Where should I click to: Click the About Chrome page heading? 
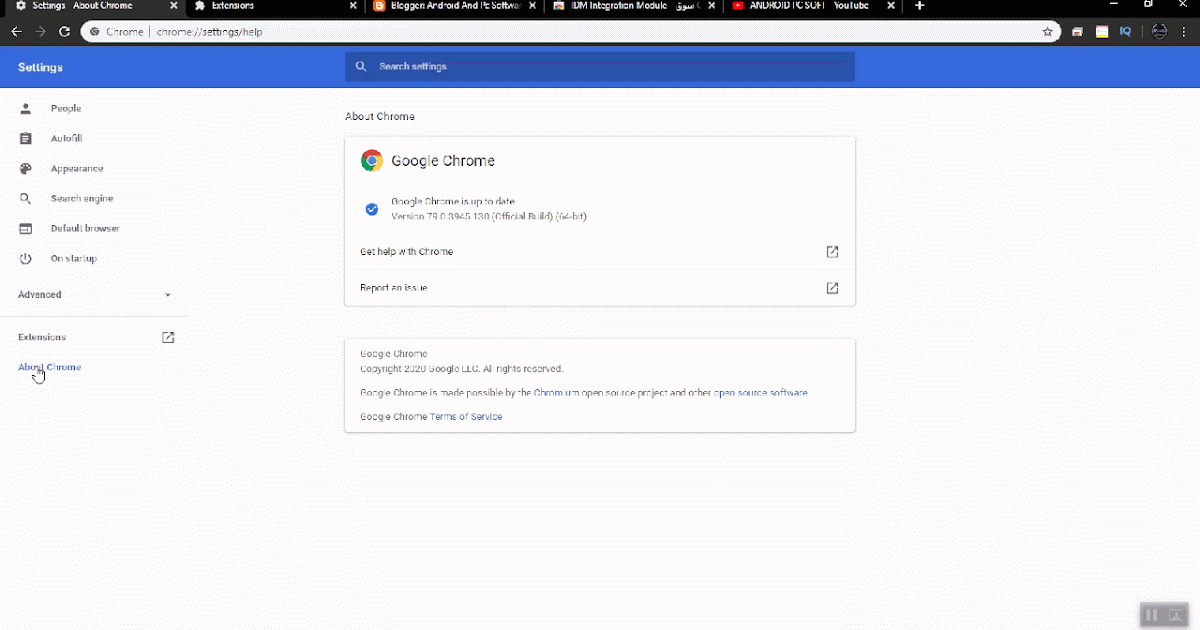380,117
